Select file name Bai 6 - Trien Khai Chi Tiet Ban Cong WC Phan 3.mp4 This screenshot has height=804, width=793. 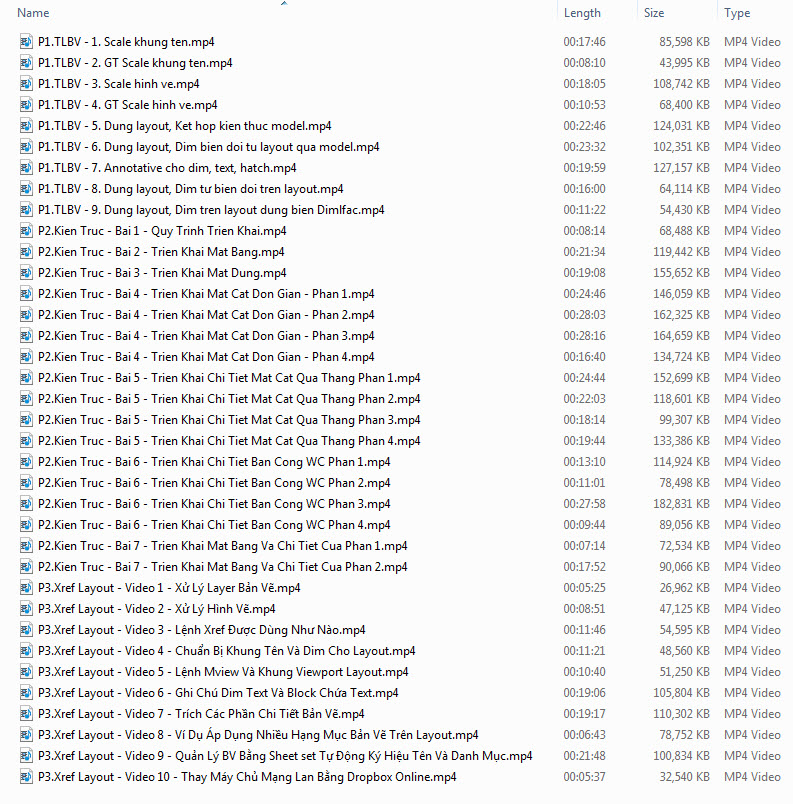click(x=214, y=505)
